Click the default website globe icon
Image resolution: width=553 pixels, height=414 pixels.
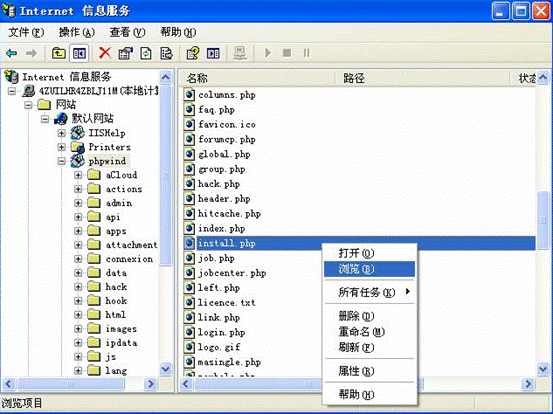[61, 118]
